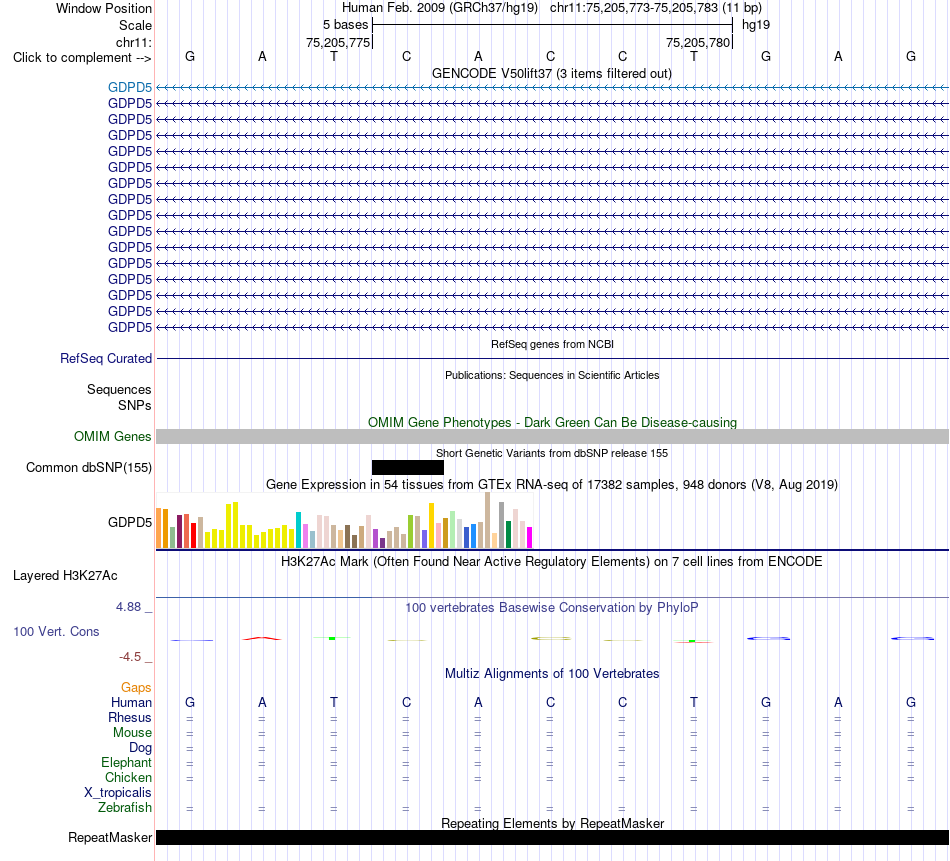Click the 100 Vert. Cons label
The height and width of the screenshot is (861, 950).
pyautogui.click(x=56, y=631)
